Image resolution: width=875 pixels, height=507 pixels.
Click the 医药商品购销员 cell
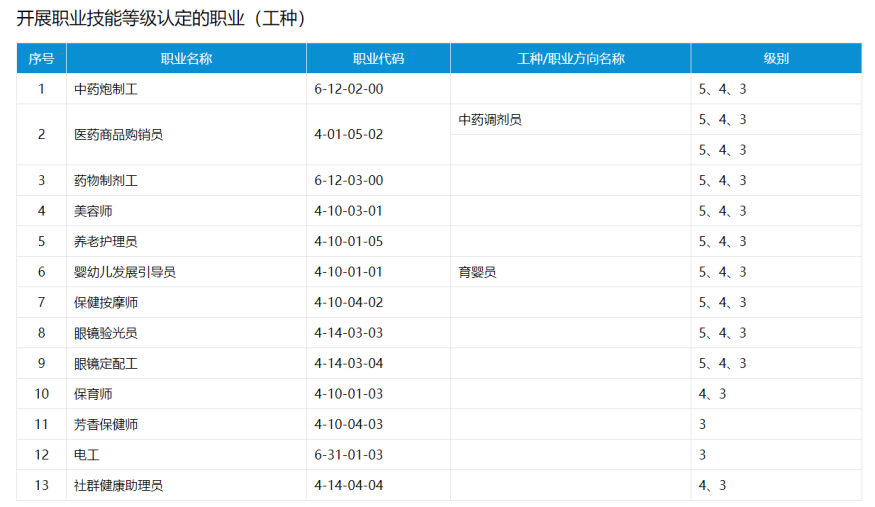click(x=118, y=134)
